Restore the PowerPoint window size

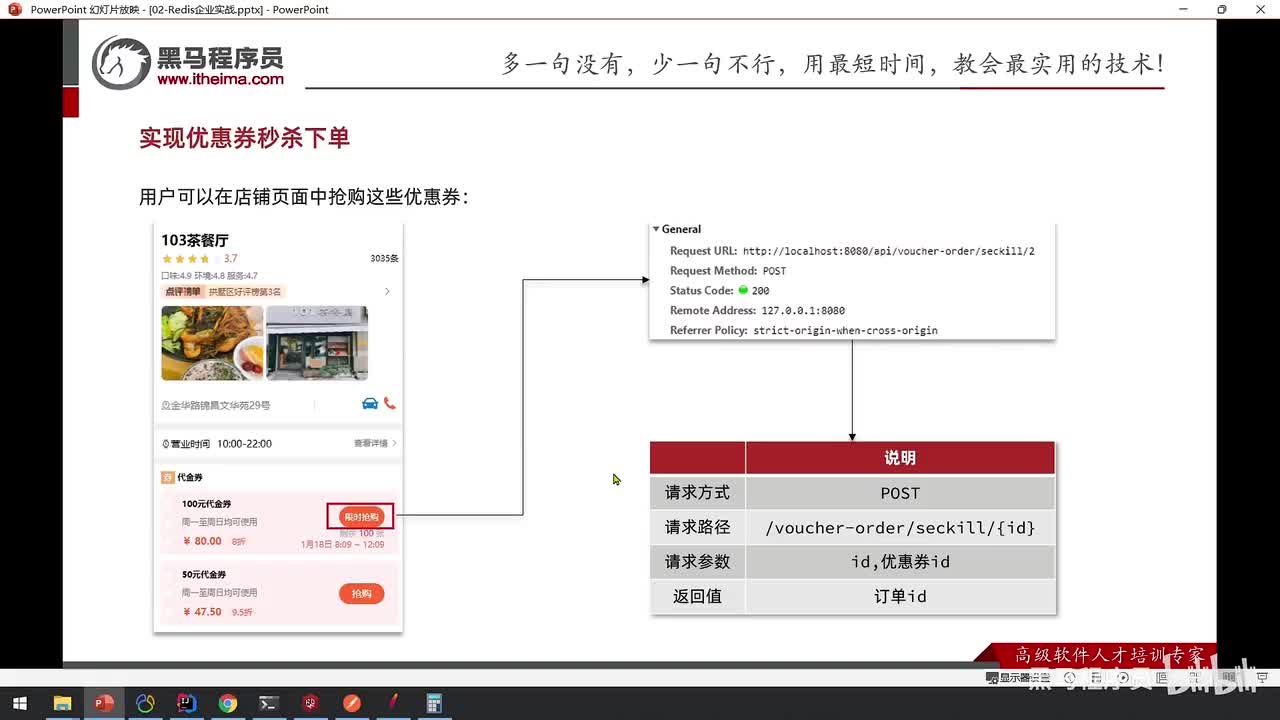coord(1221,9)
